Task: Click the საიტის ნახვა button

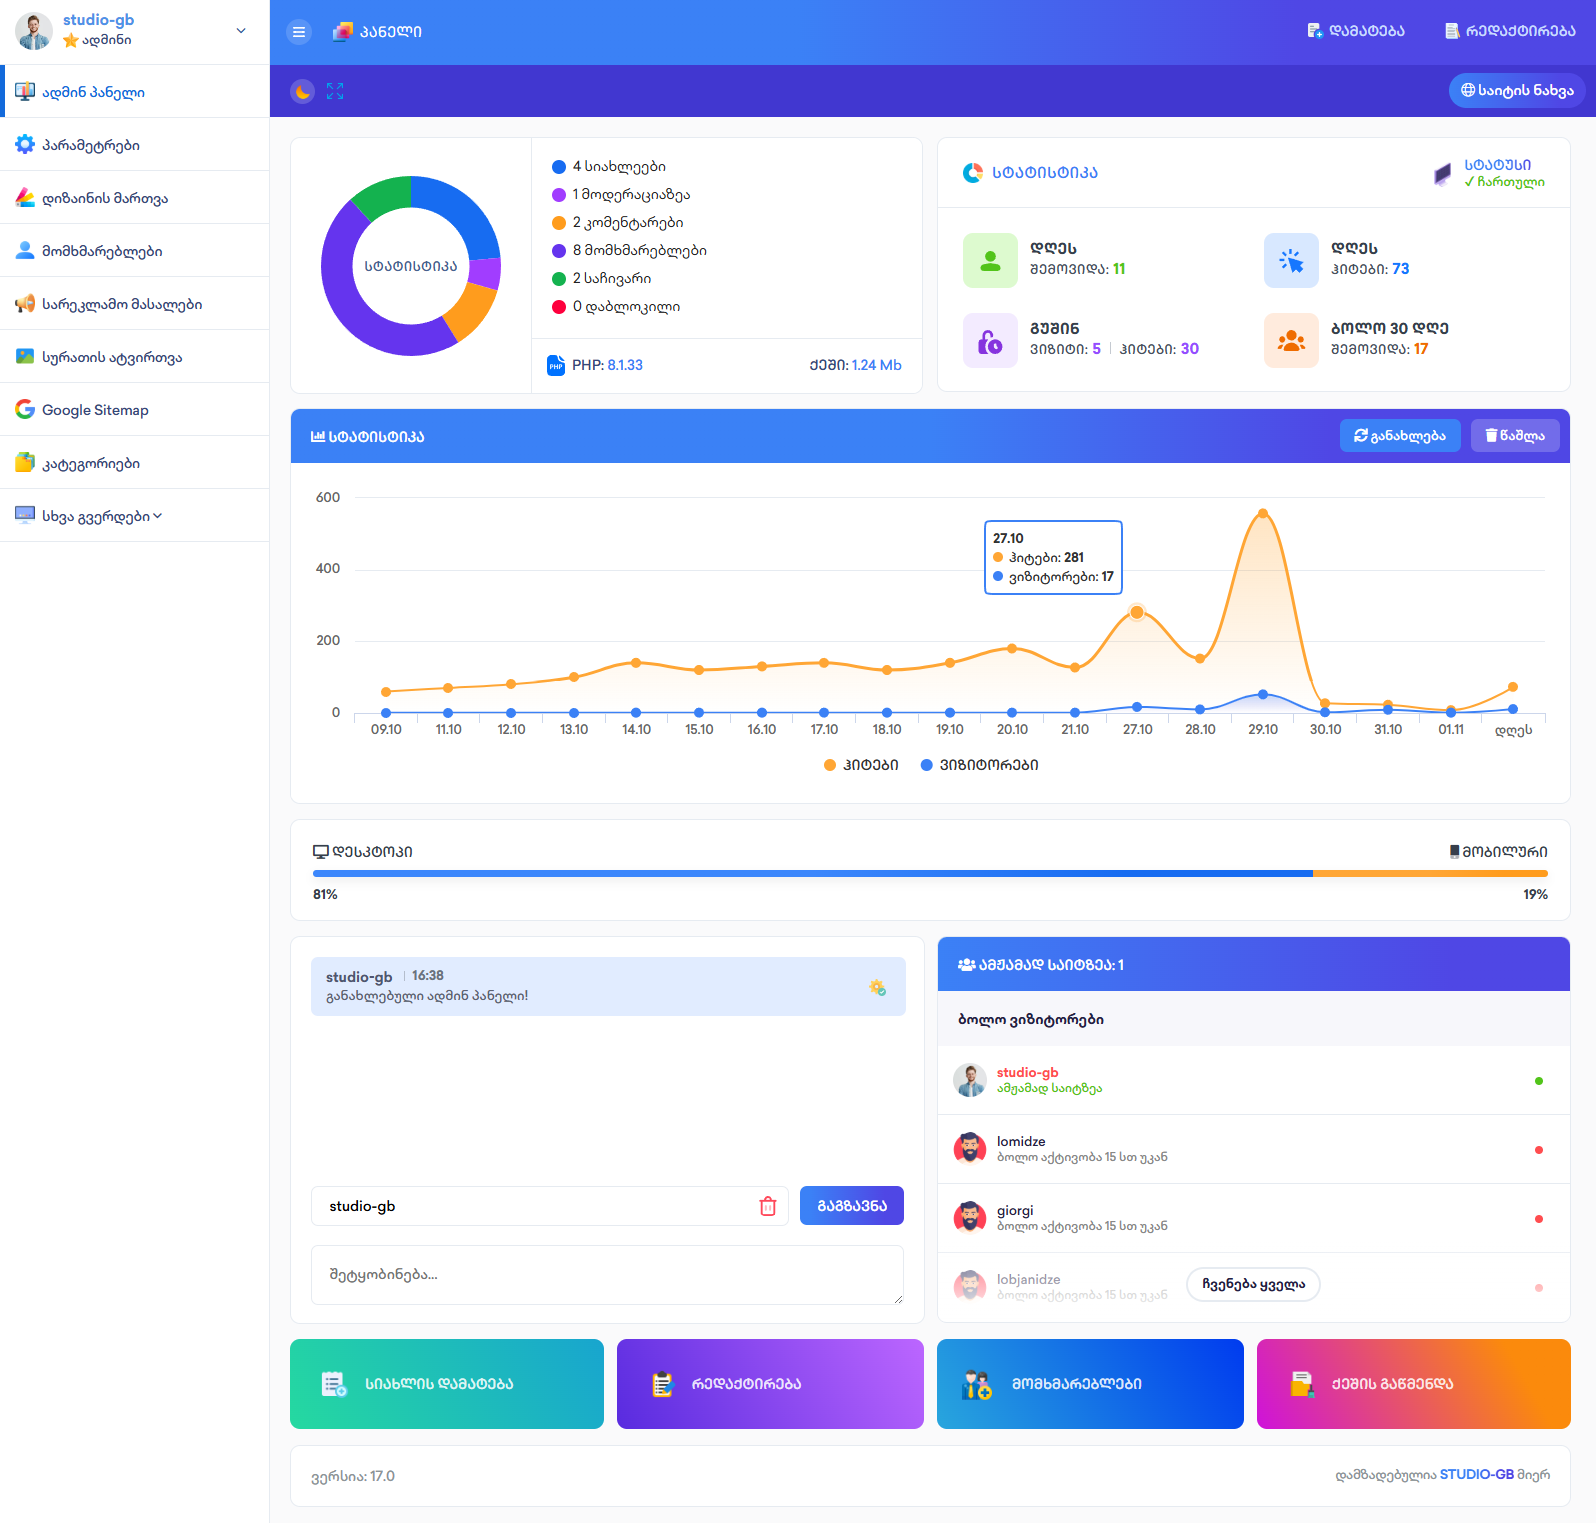Action: click(x=1516, y=90)
